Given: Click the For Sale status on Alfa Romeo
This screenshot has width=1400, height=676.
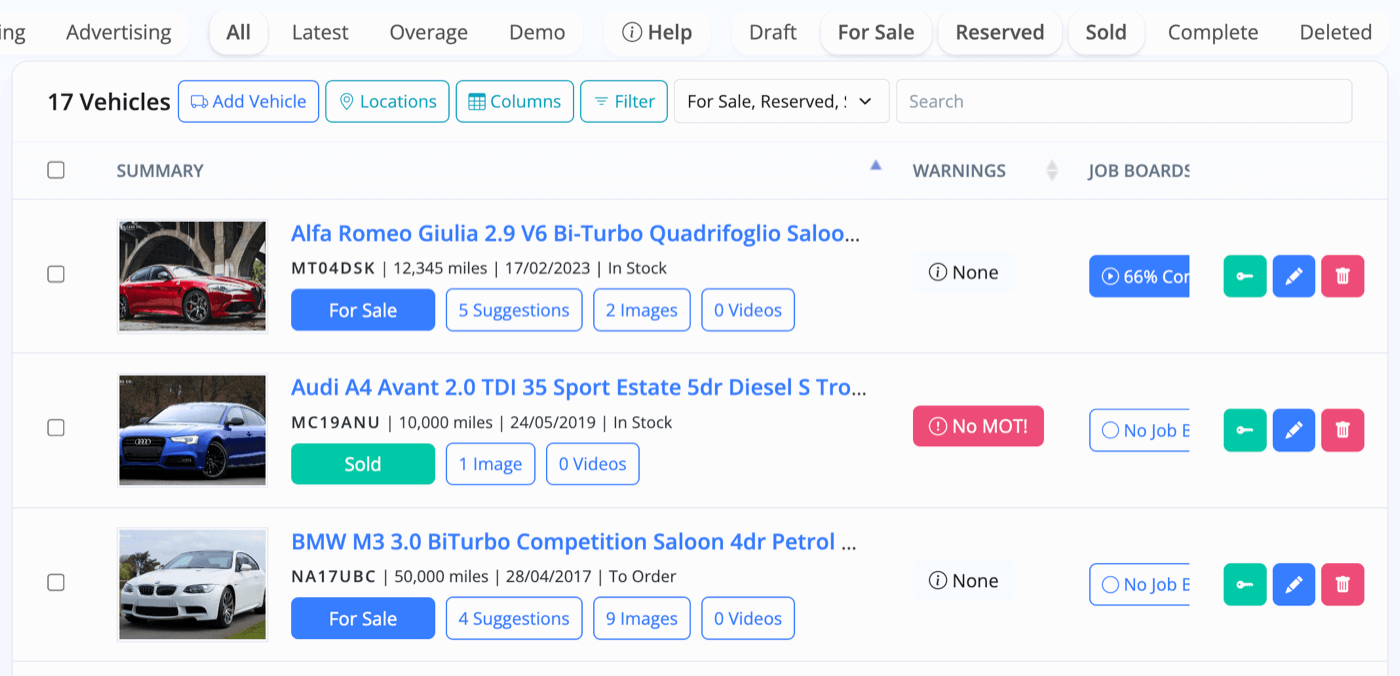Looking at the screenshot, I should click(363, 310).
